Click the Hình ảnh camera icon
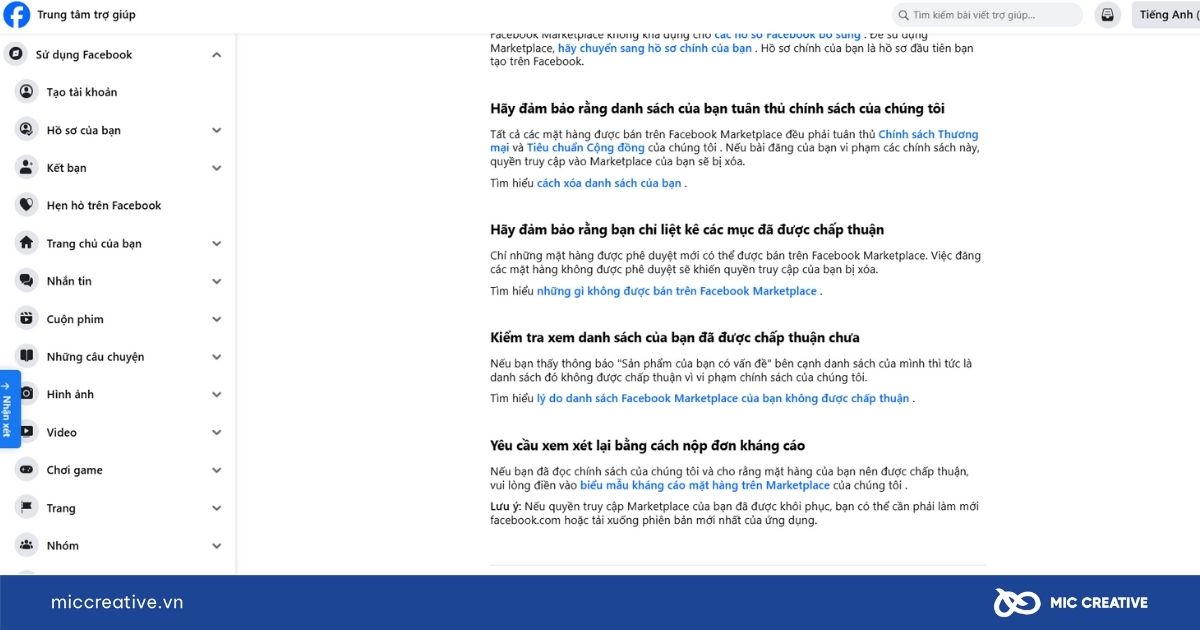 click(26, 394)
